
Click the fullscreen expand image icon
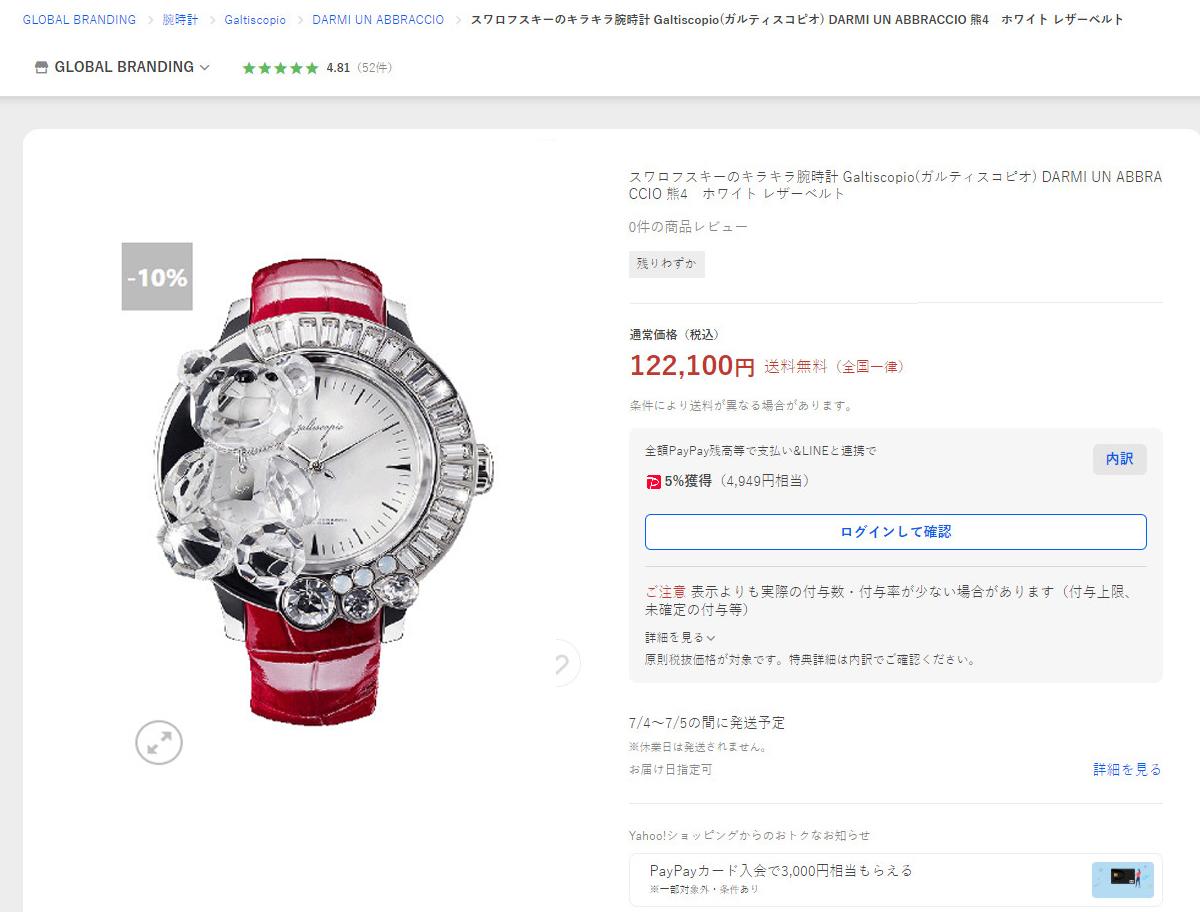[x=159, y=742]
